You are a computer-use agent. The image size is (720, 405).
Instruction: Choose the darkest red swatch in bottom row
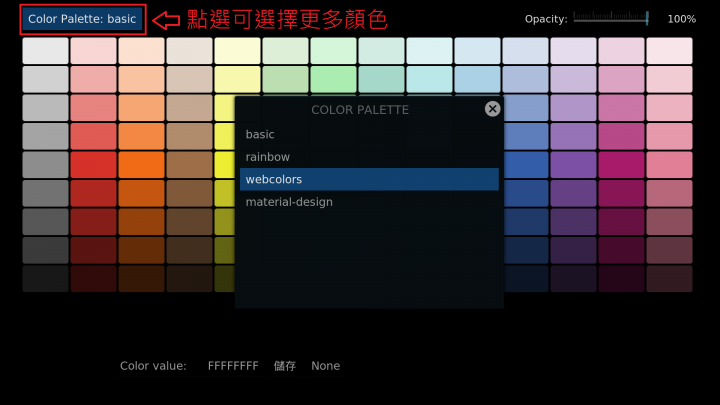[x=93, y=278]
